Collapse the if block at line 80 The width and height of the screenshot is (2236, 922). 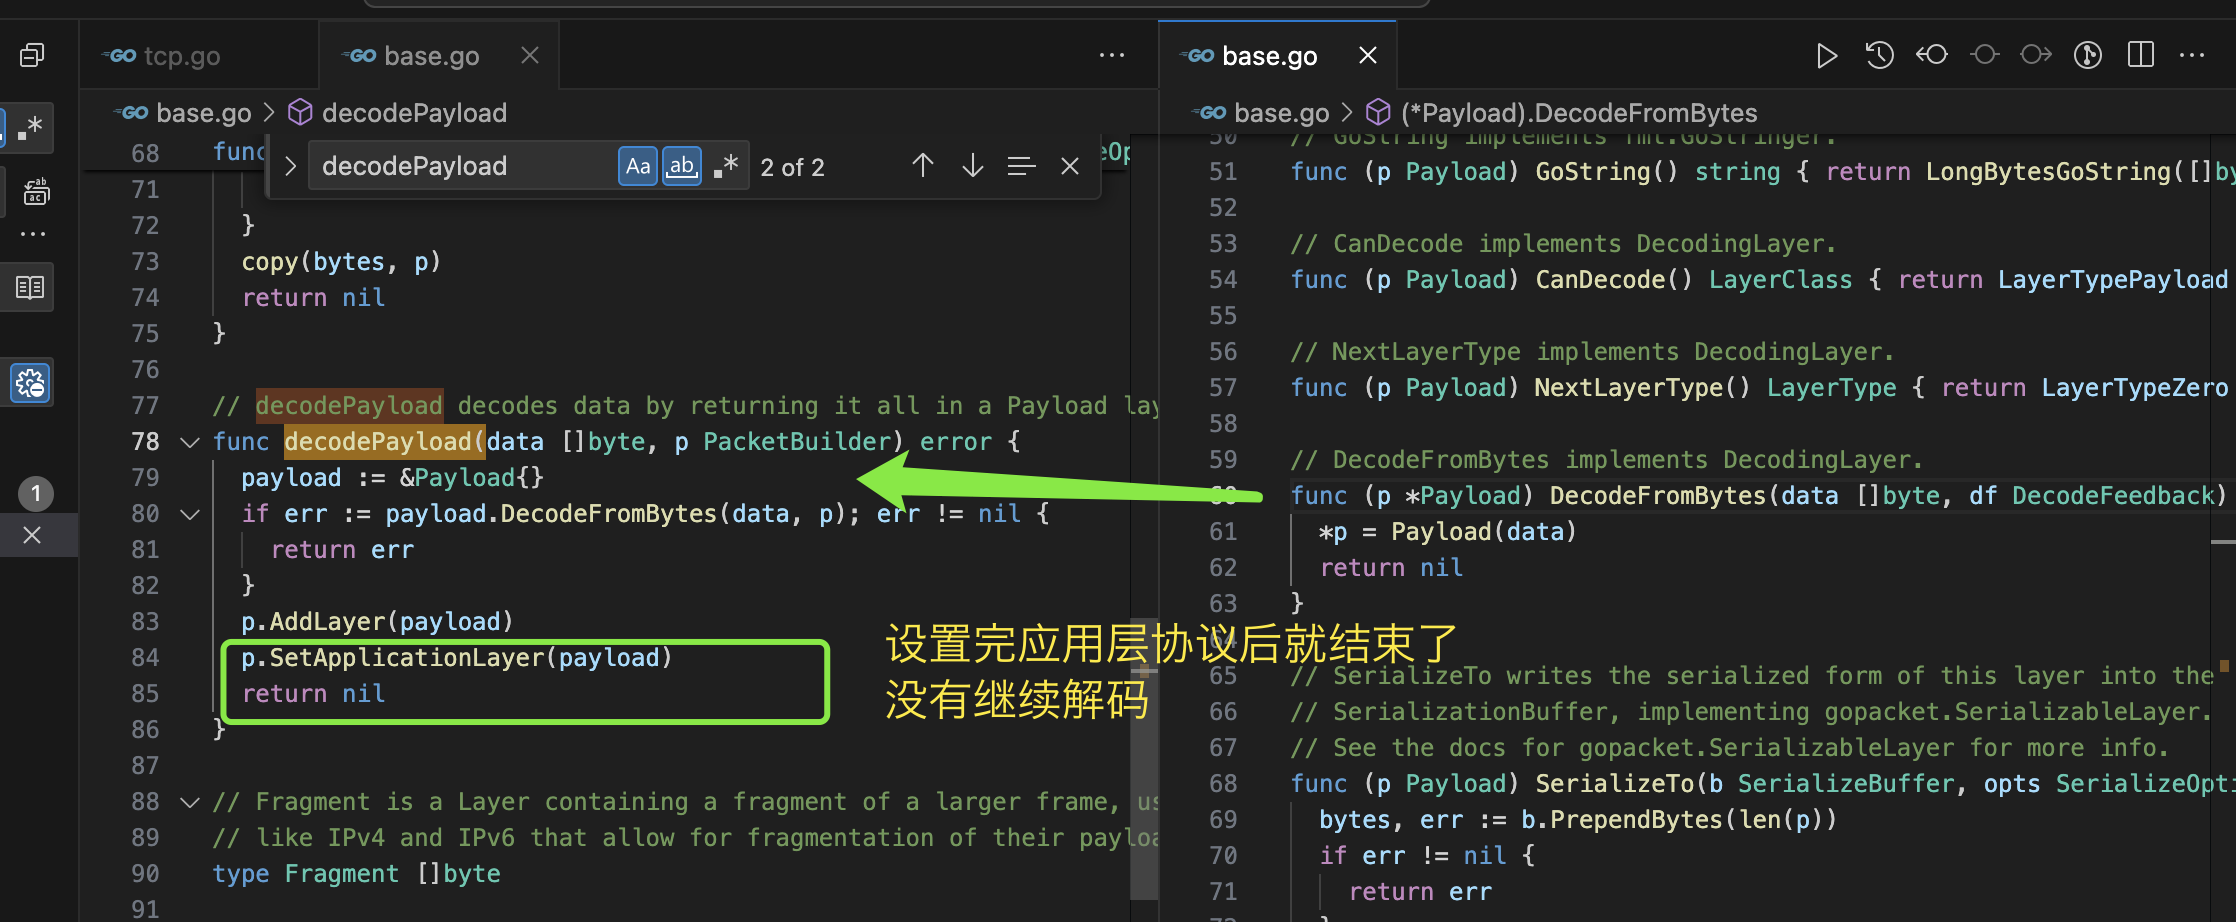pyautogui.click(x=190, y=514)
